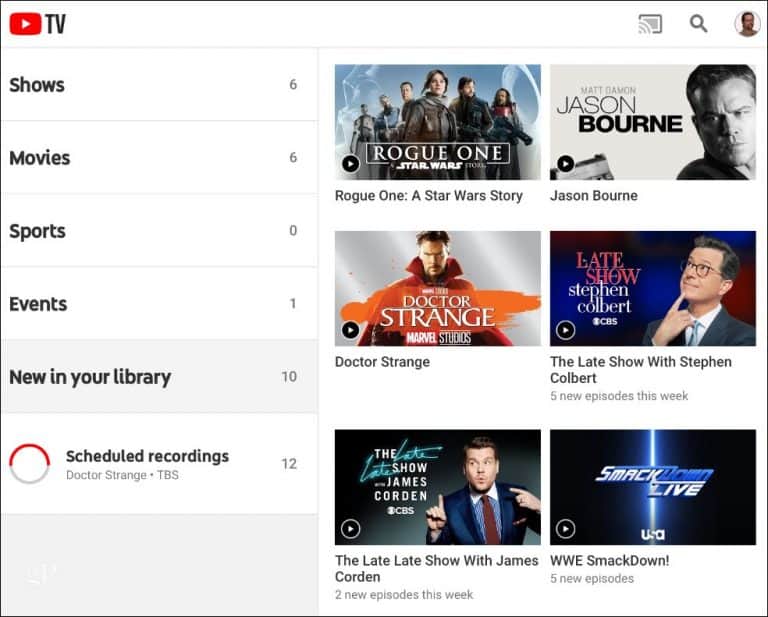Click the red recording progress circle

click(30, 464)
